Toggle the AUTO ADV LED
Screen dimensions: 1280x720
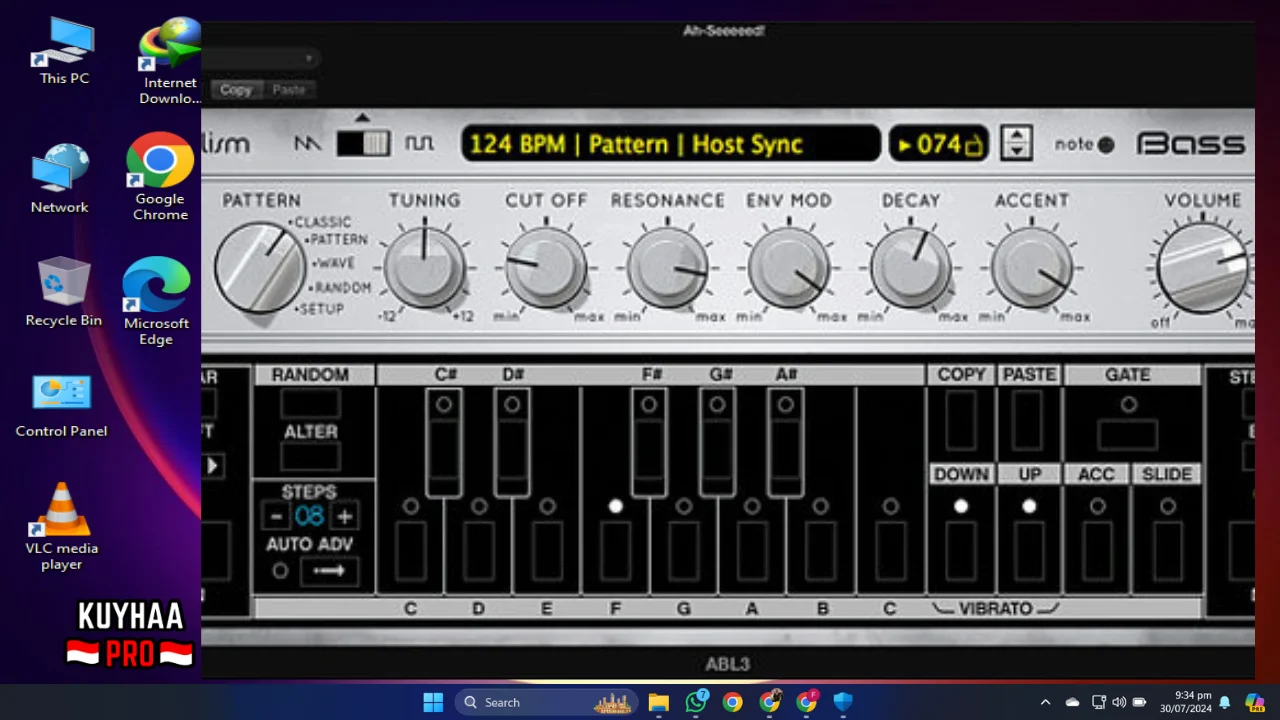(x=280, y=571)
